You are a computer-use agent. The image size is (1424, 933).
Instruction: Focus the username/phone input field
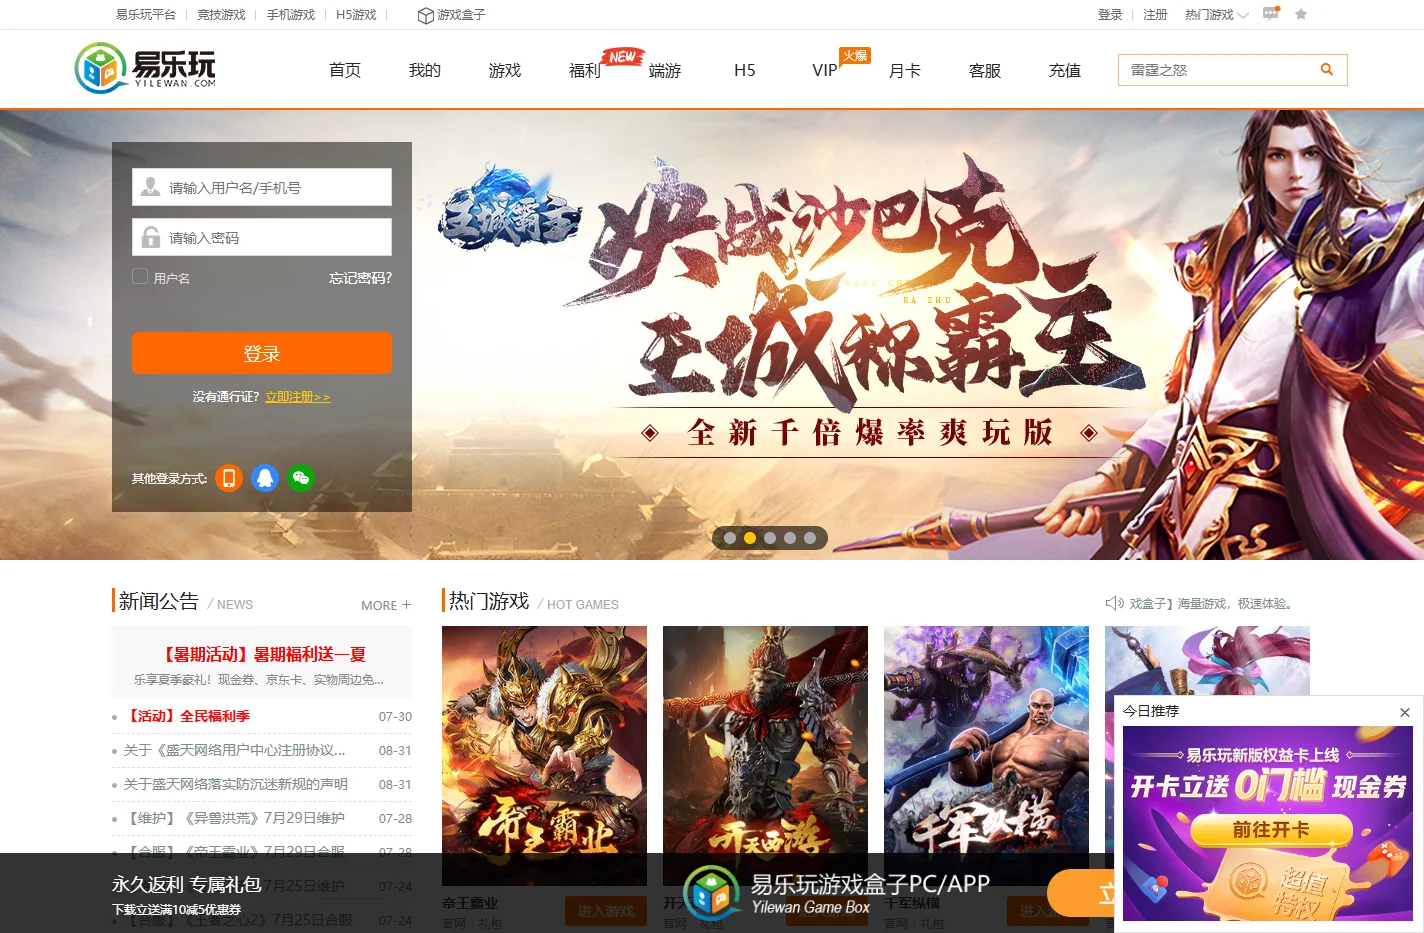coord(262,187)
